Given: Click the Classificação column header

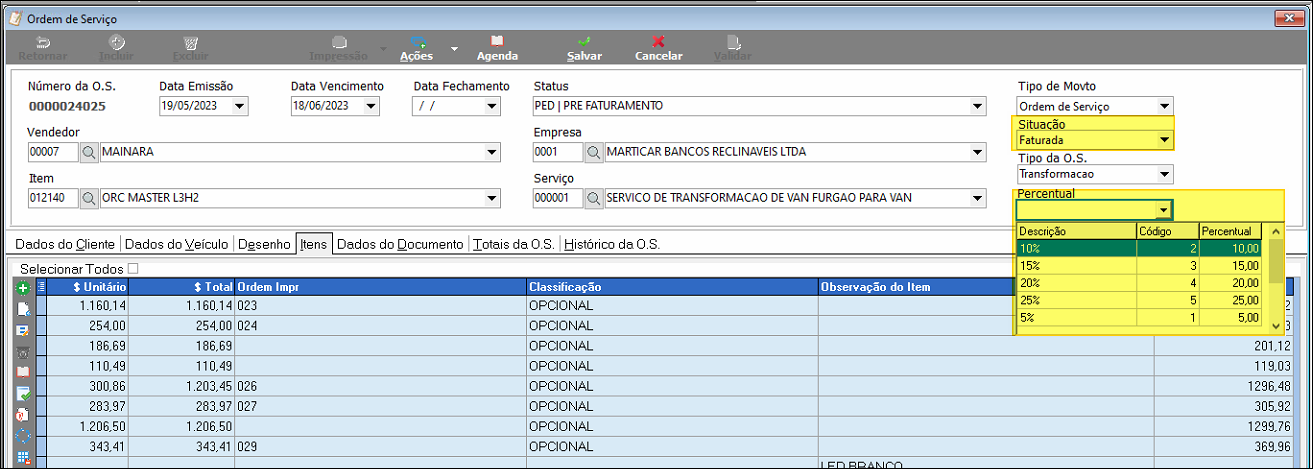Looking at the screenshot, I should (x=672, y=287).
